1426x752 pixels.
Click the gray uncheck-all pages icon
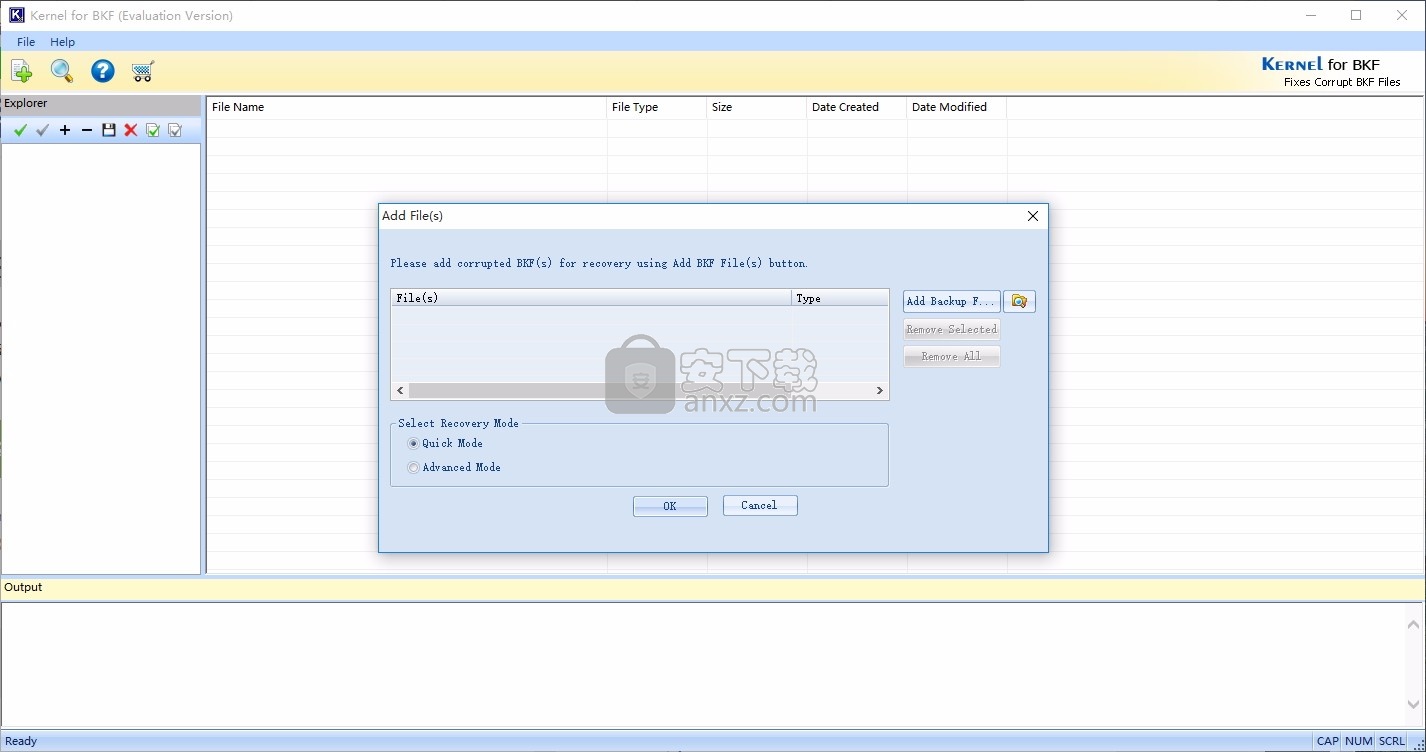175,130
